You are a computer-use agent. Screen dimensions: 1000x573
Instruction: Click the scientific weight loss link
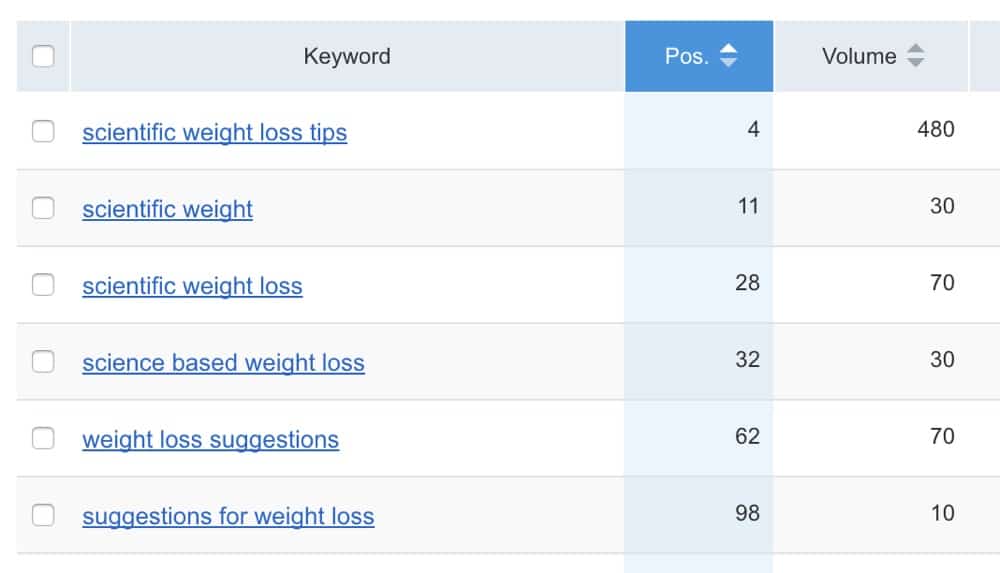coord(192,286)
